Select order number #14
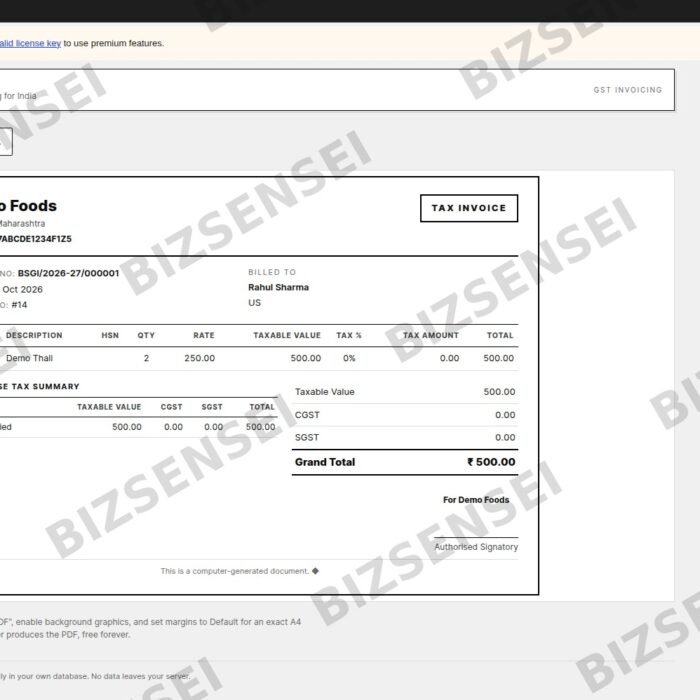Image resolution: width=700 pixels, height=700 pixels. [19, 305]
